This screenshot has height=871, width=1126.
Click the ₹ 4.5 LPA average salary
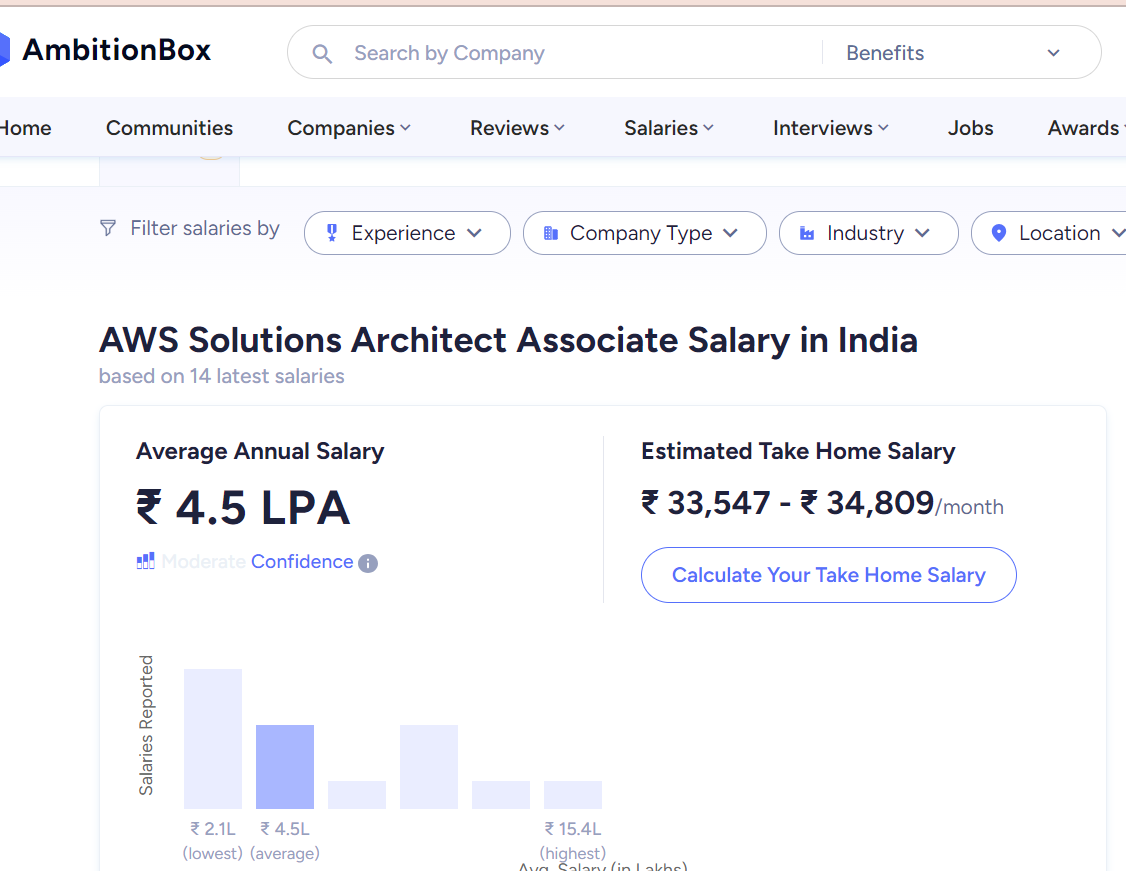(243, 508)
